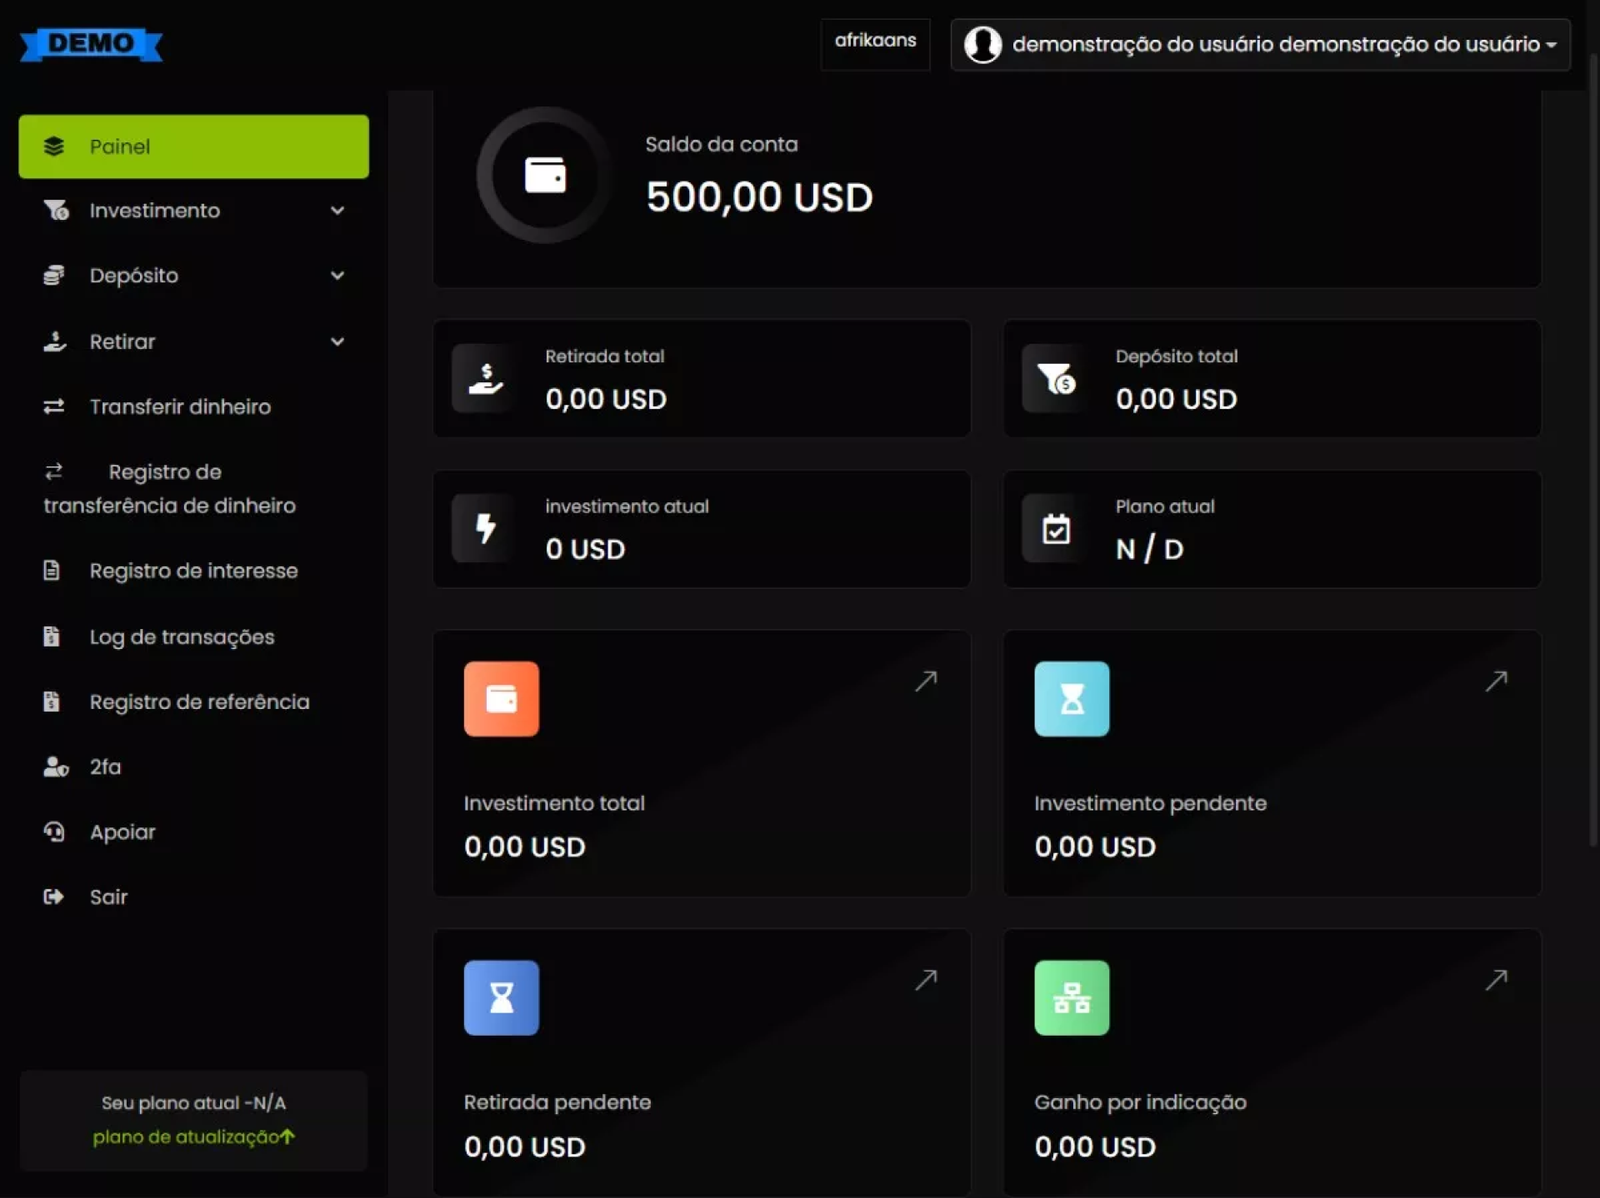
Task: Click the cyan hourglass icon for Investimento pendente
Action: (x=1071, y=699)
